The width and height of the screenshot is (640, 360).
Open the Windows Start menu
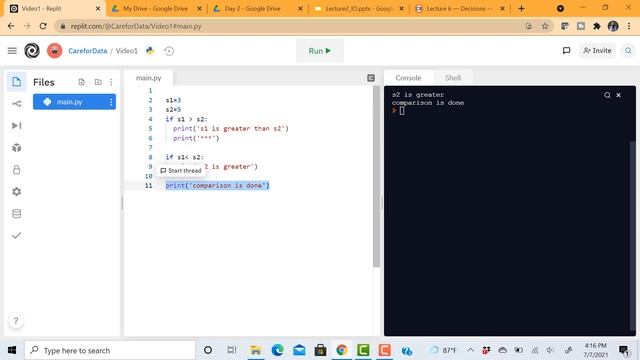click(x=12, y=350)
